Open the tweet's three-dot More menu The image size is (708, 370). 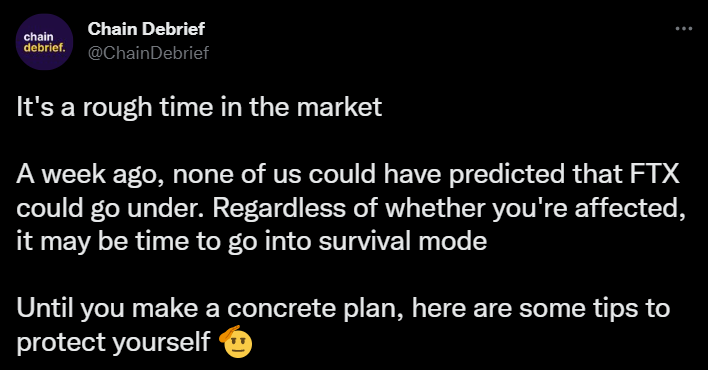coord(684,29)
